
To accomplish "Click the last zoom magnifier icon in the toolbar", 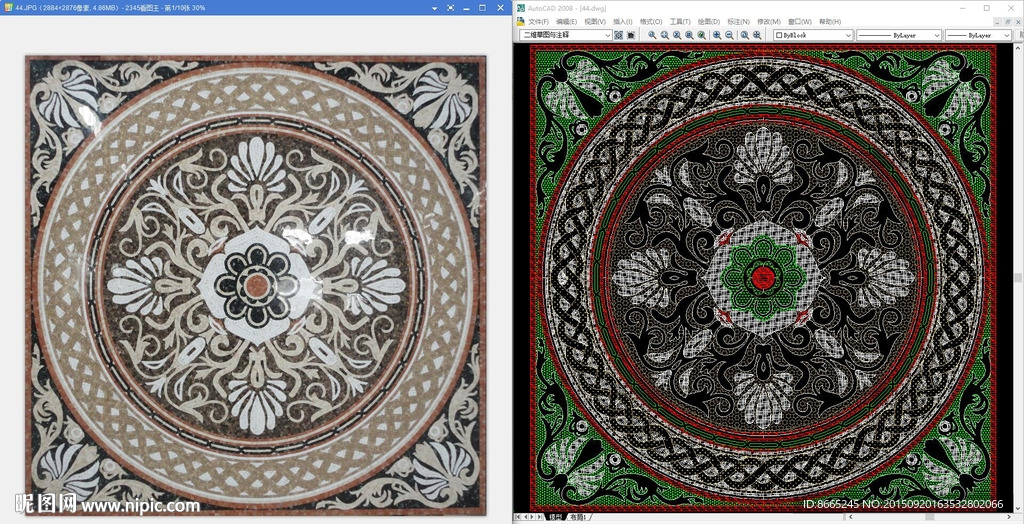I will coord(756,35).
